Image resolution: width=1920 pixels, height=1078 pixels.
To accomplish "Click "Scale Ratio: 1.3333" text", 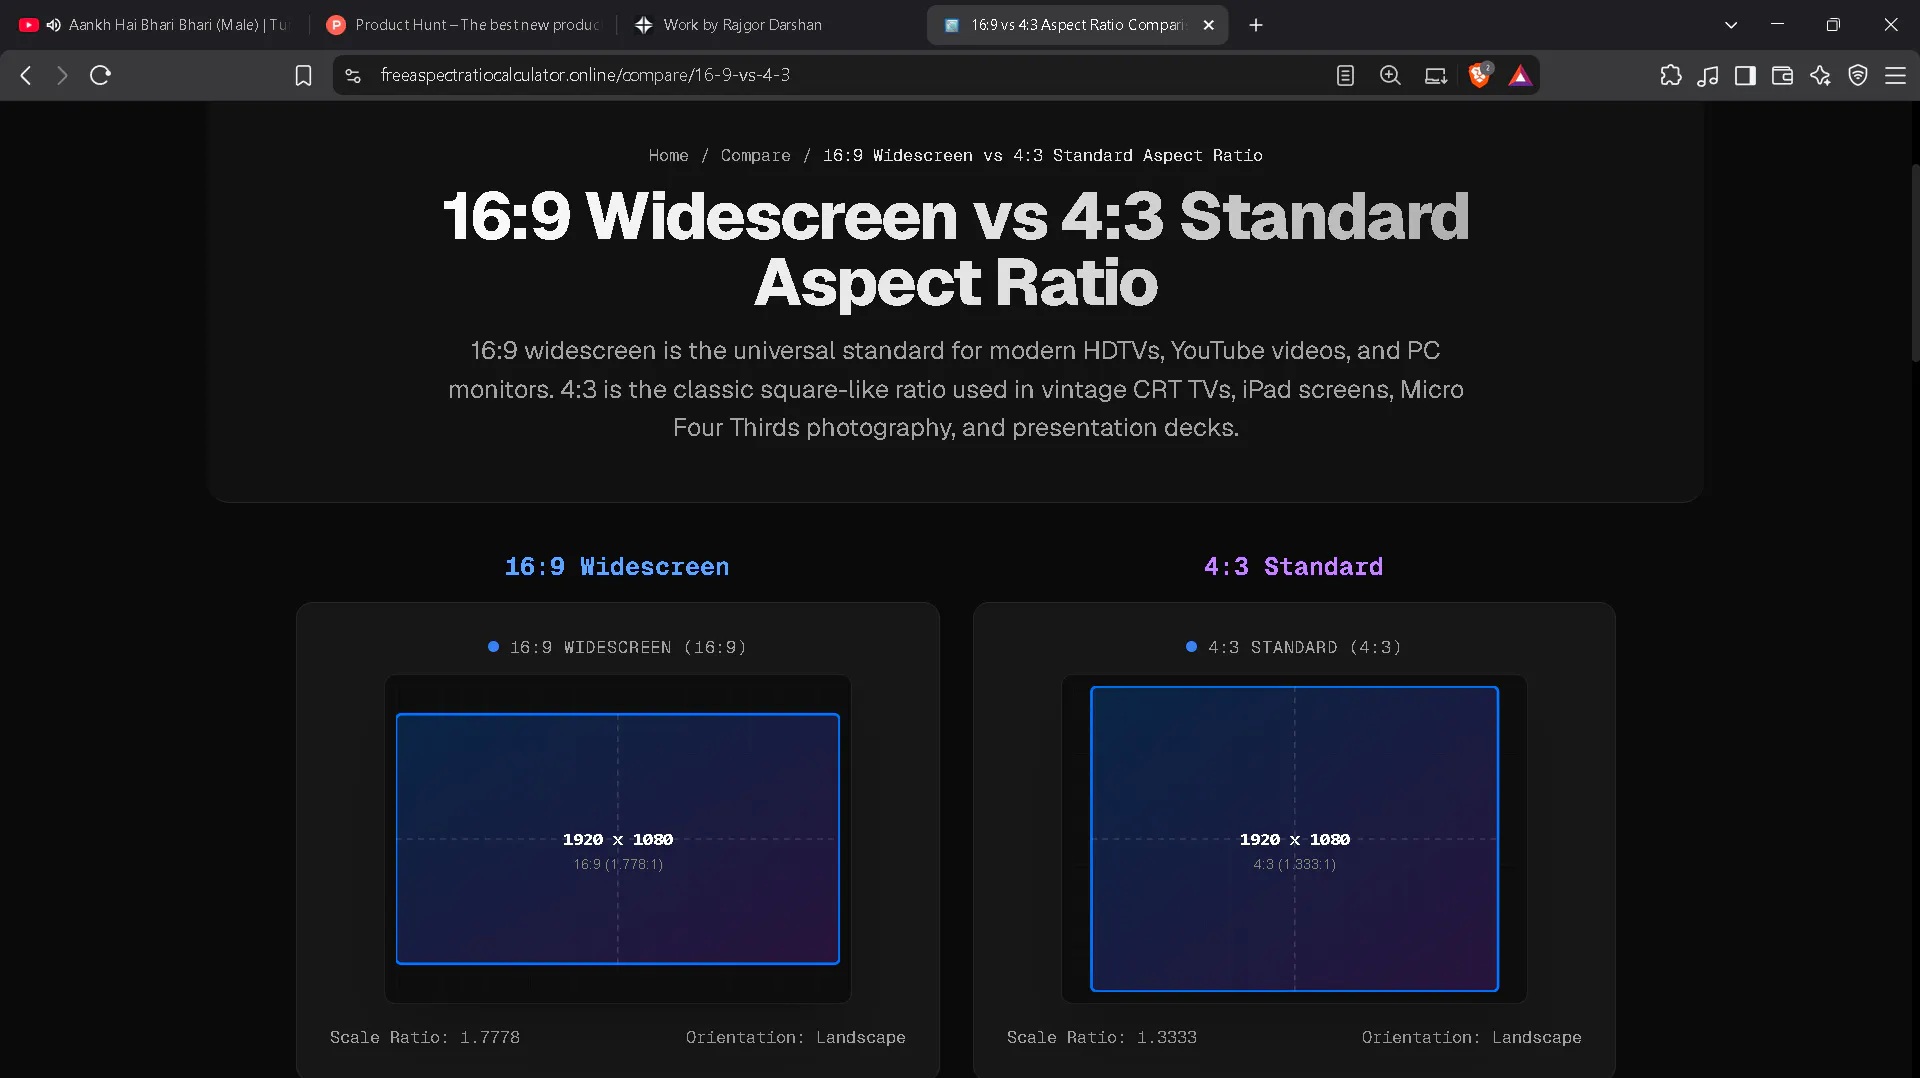I will click(1102, 1038).
